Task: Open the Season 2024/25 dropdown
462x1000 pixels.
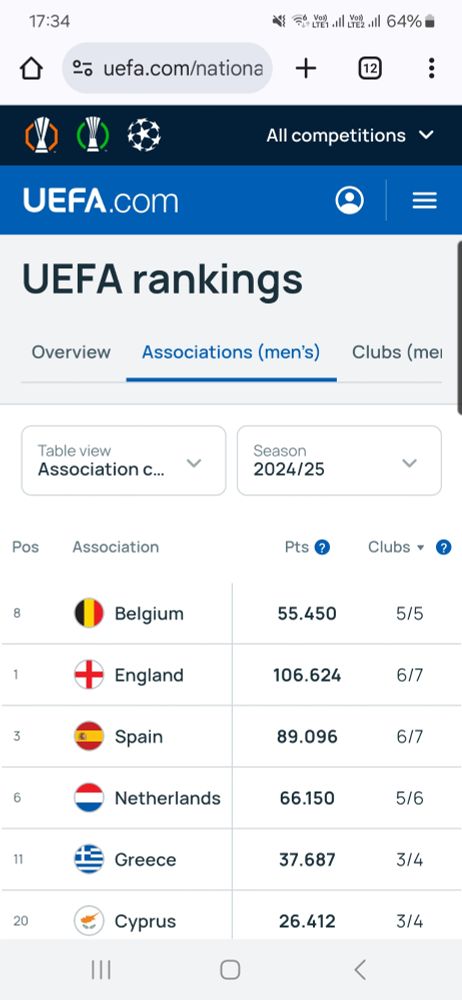Action: click(x=339, y=460)
